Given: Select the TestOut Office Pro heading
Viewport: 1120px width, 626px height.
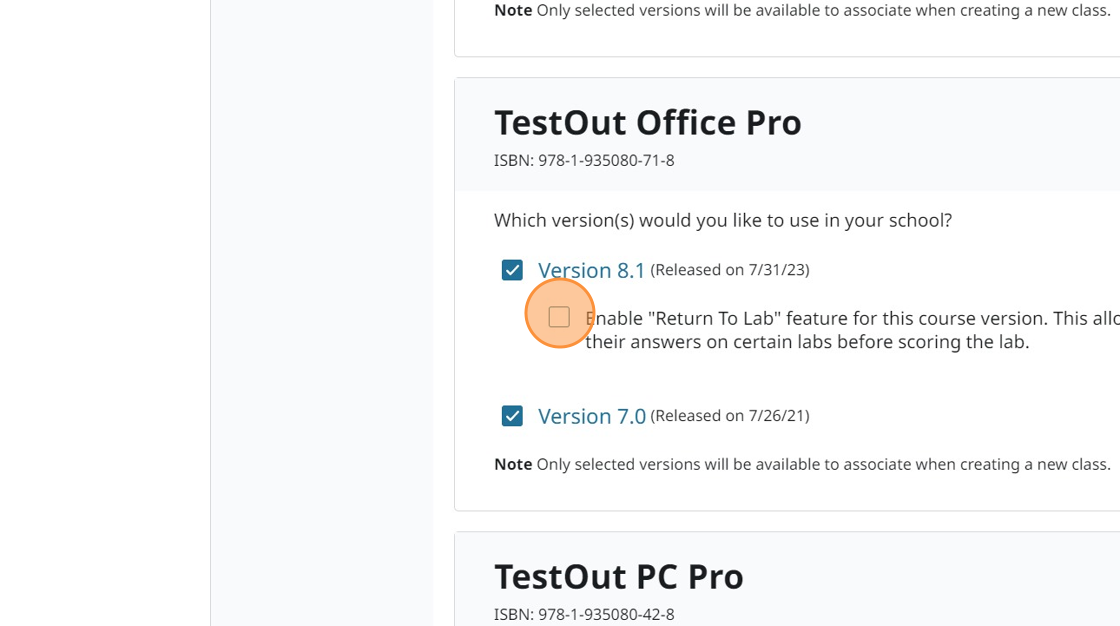Looking at the screenshot, I should tap(647, 121).
